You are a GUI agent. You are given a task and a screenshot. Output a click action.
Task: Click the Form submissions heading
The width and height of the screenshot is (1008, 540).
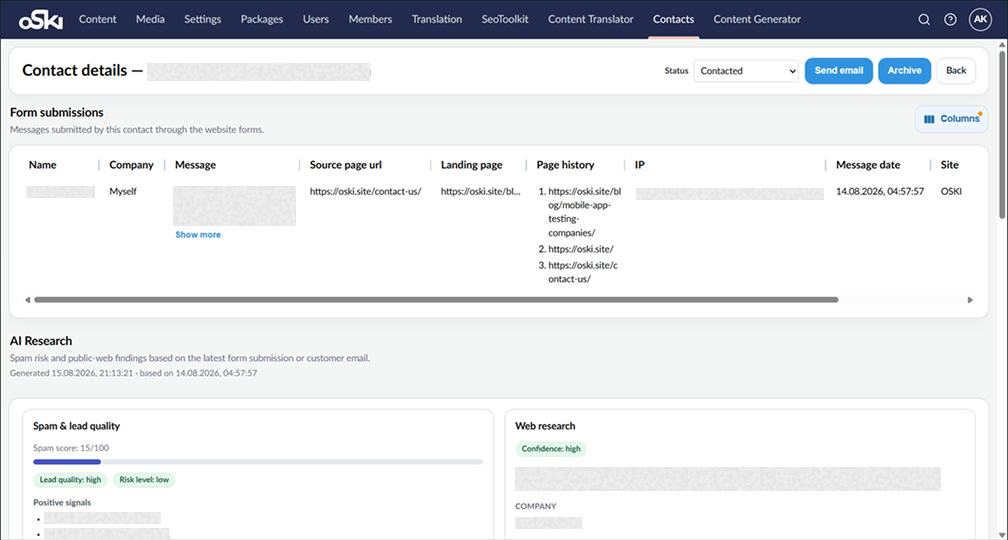point(57,112)
